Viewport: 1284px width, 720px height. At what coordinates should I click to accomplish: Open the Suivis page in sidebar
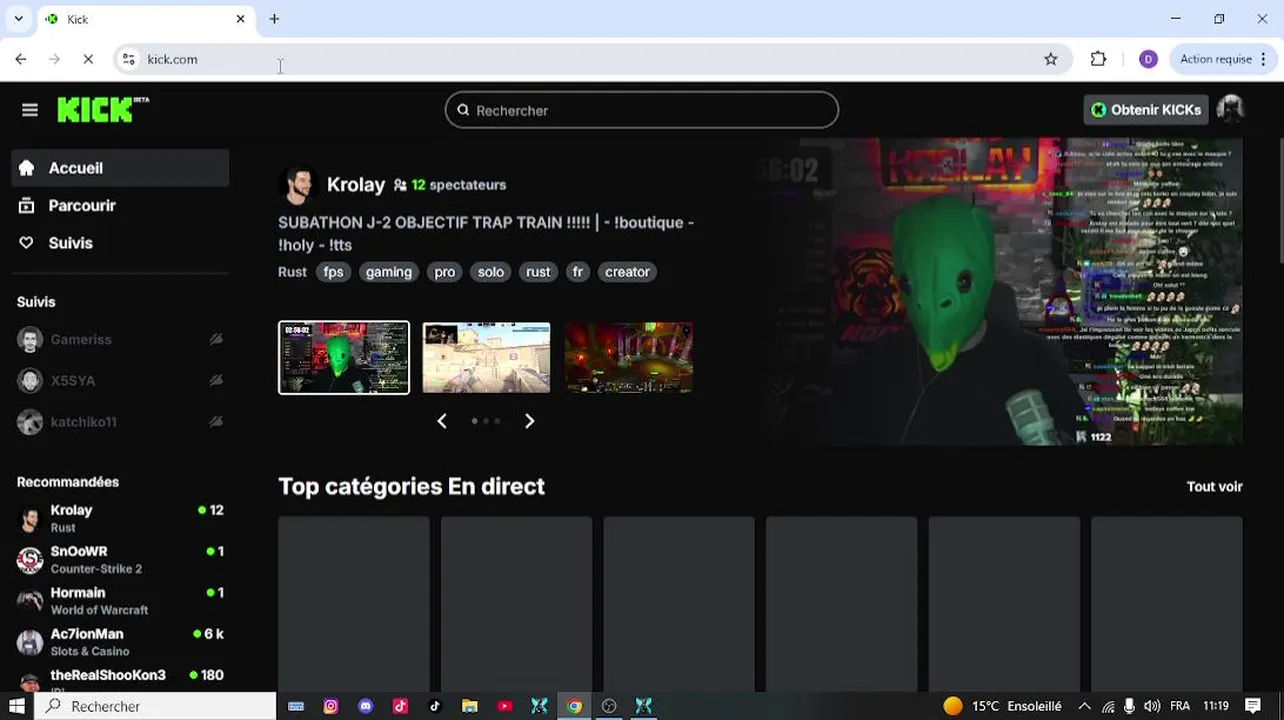click(120, 243)
